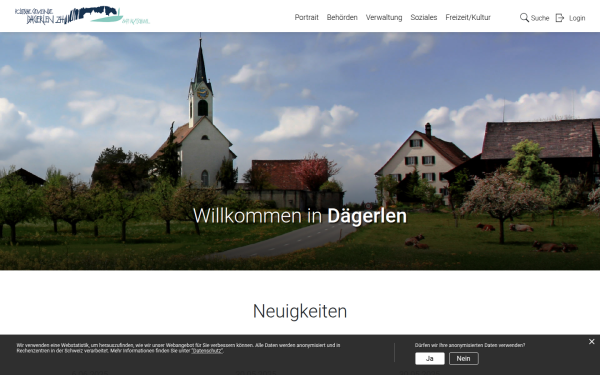Image resolution: width=600 pixels, height=375 pixels.
Task: Open the Soziales menu
Action: click(x=424, y=18)
